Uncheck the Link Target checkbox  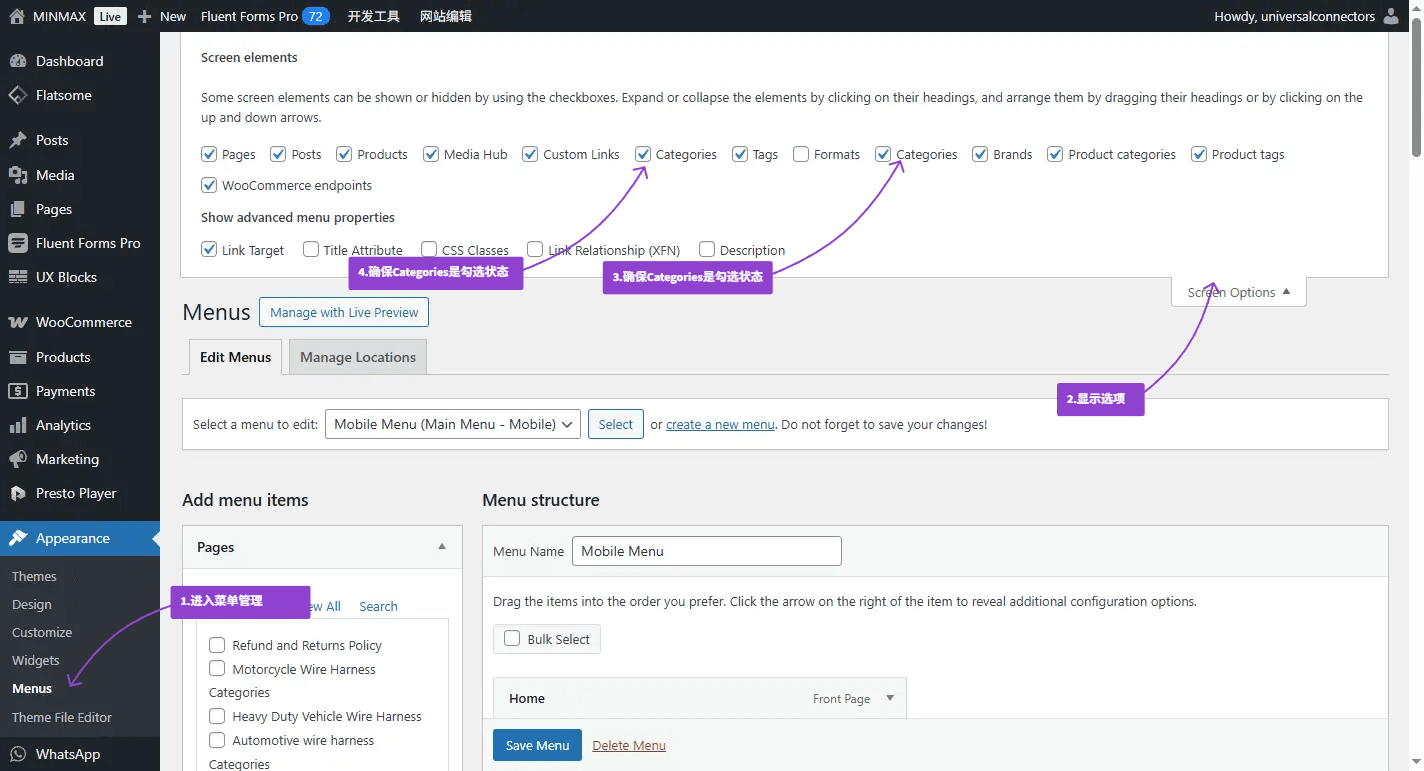point(209,250)
